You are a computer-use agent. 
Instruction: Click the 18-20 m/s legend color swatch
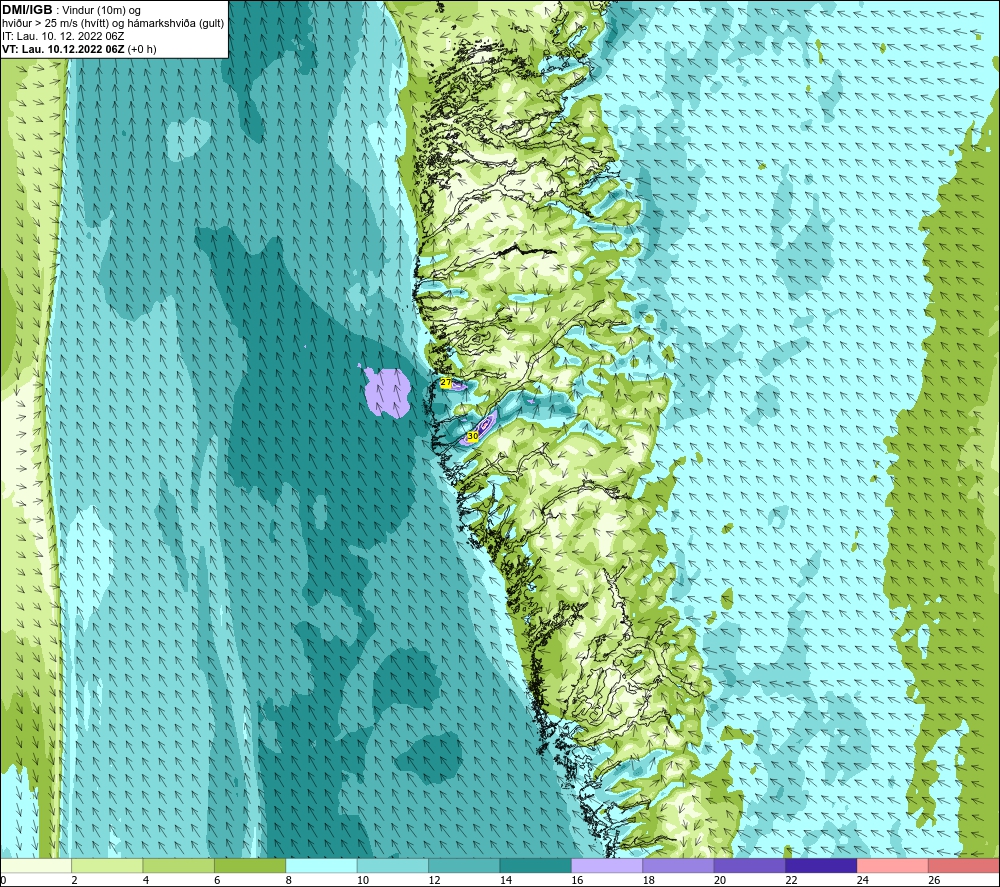[x=679, y=865]
